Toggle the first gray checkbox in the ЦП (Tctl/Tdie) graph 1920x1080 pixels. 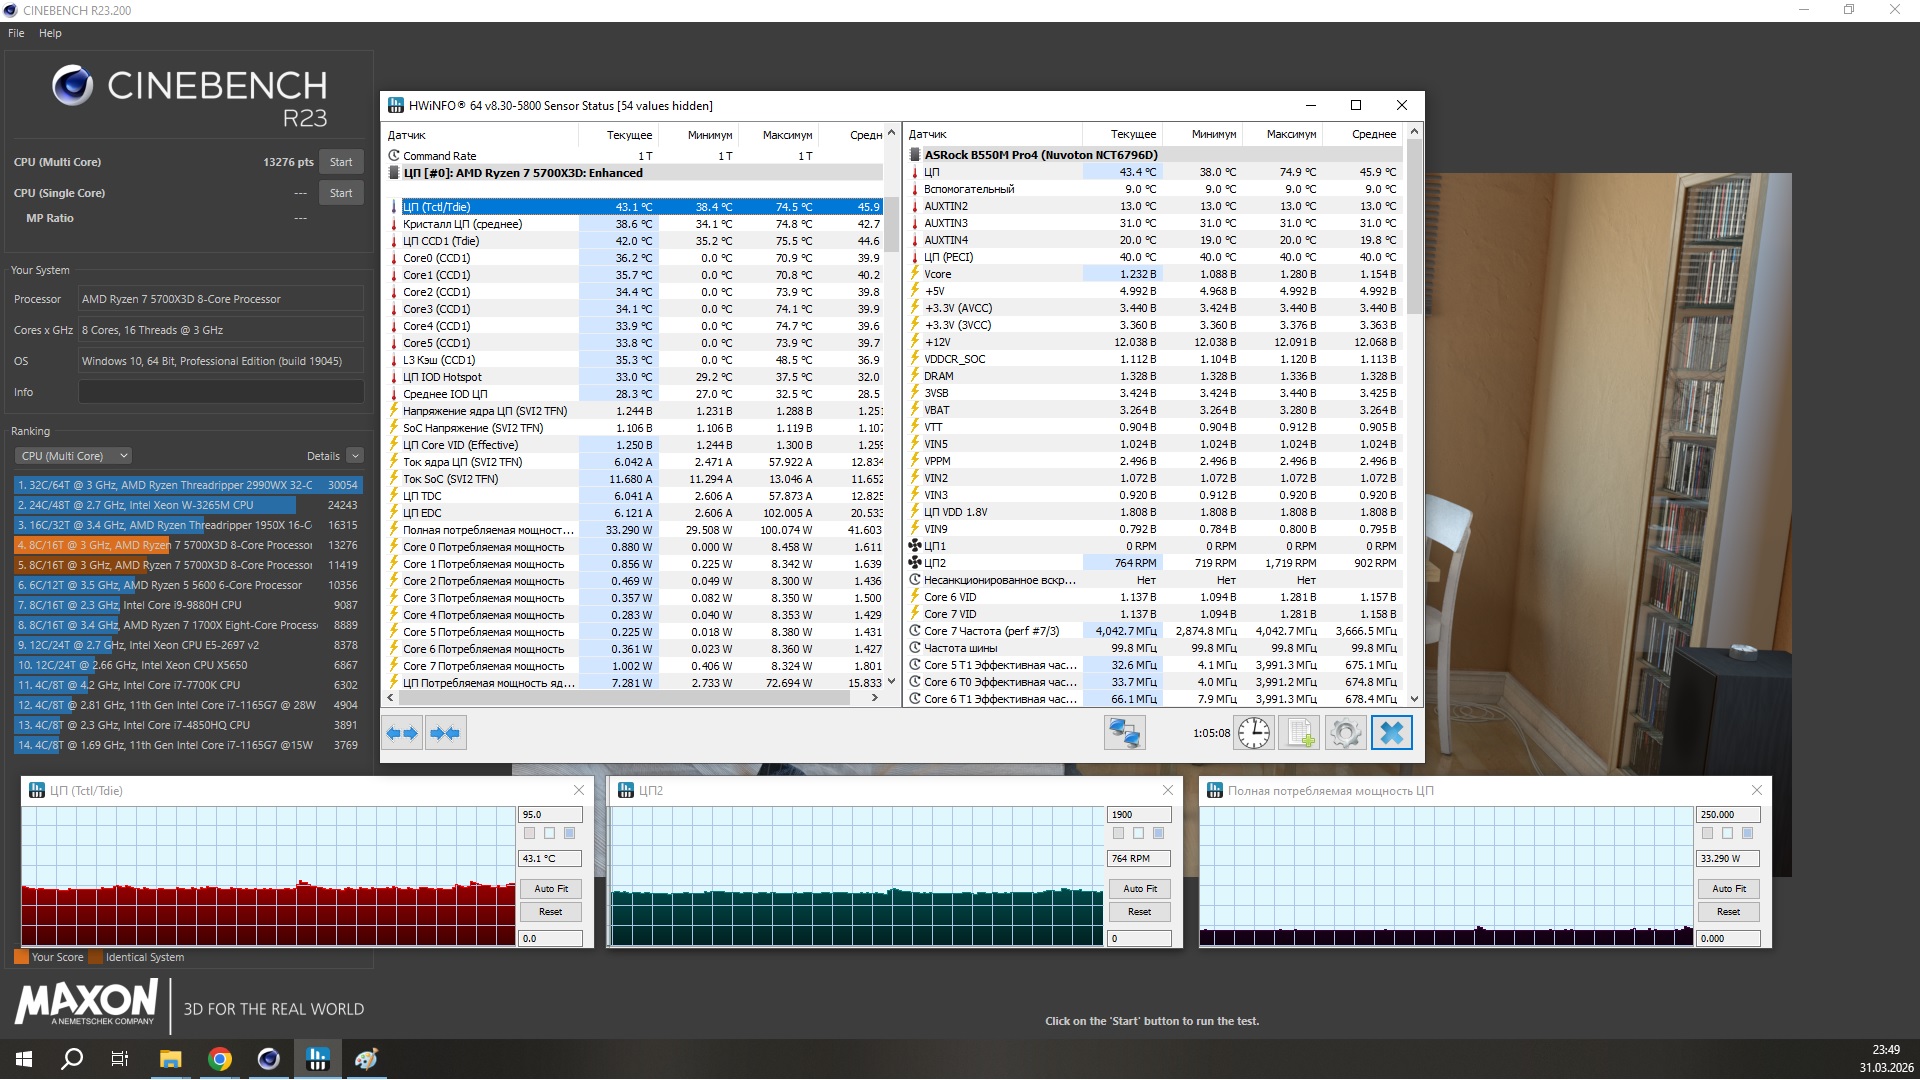(x=530, y=833)
